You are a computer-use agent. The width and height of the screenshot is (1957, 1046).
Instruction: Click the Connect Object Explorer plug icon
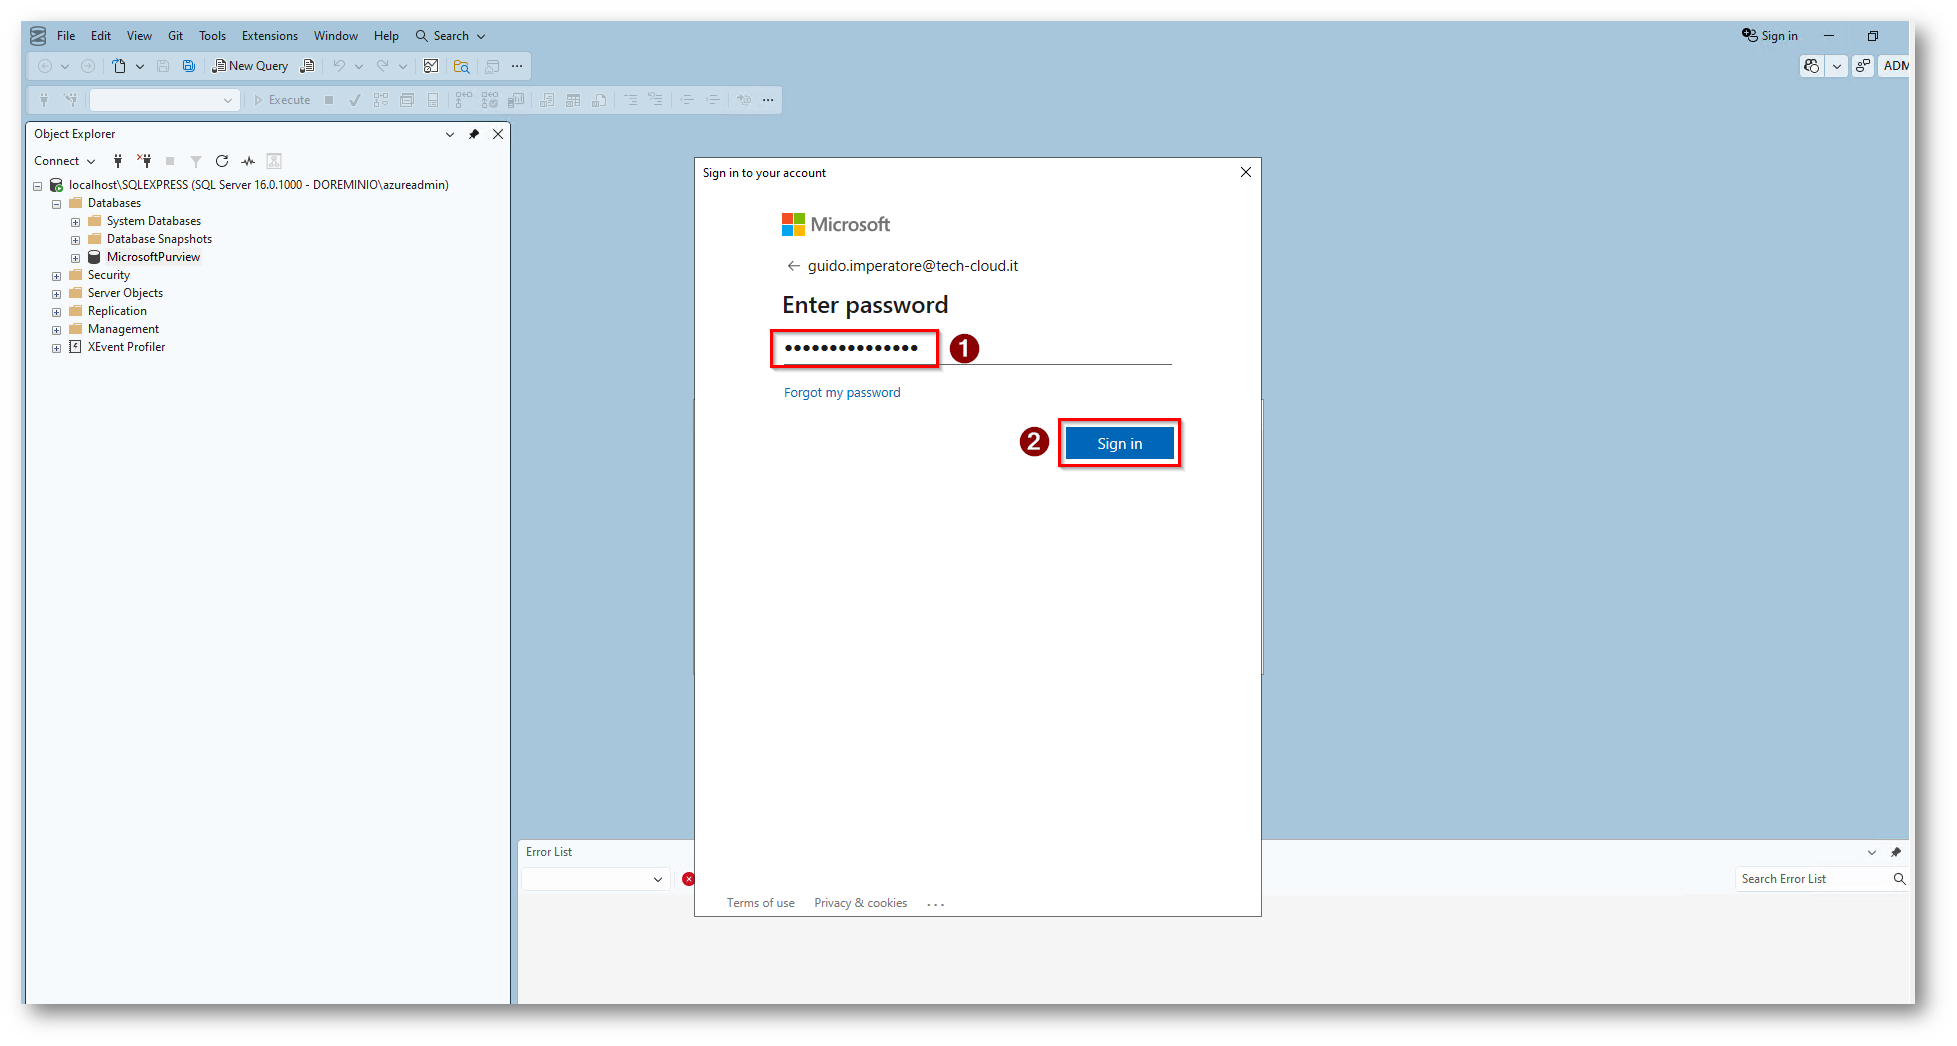click(118, 161)
